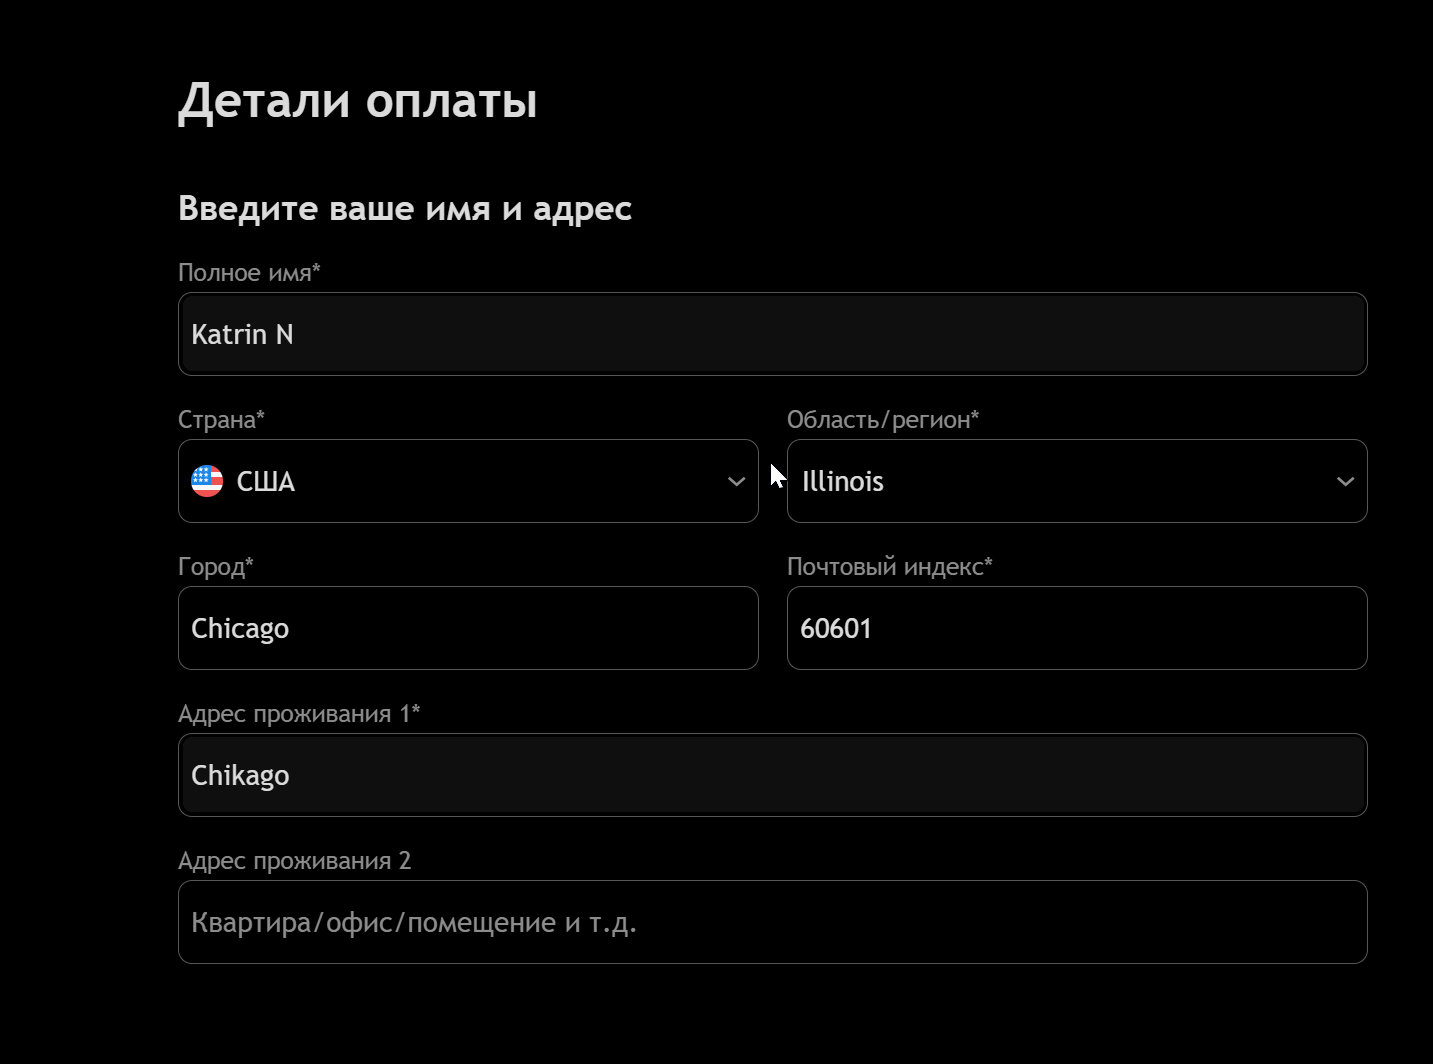The height and width of the screenshot is (1064, 1433).
Task: Click the Город* label
Action: pos(216,567)
